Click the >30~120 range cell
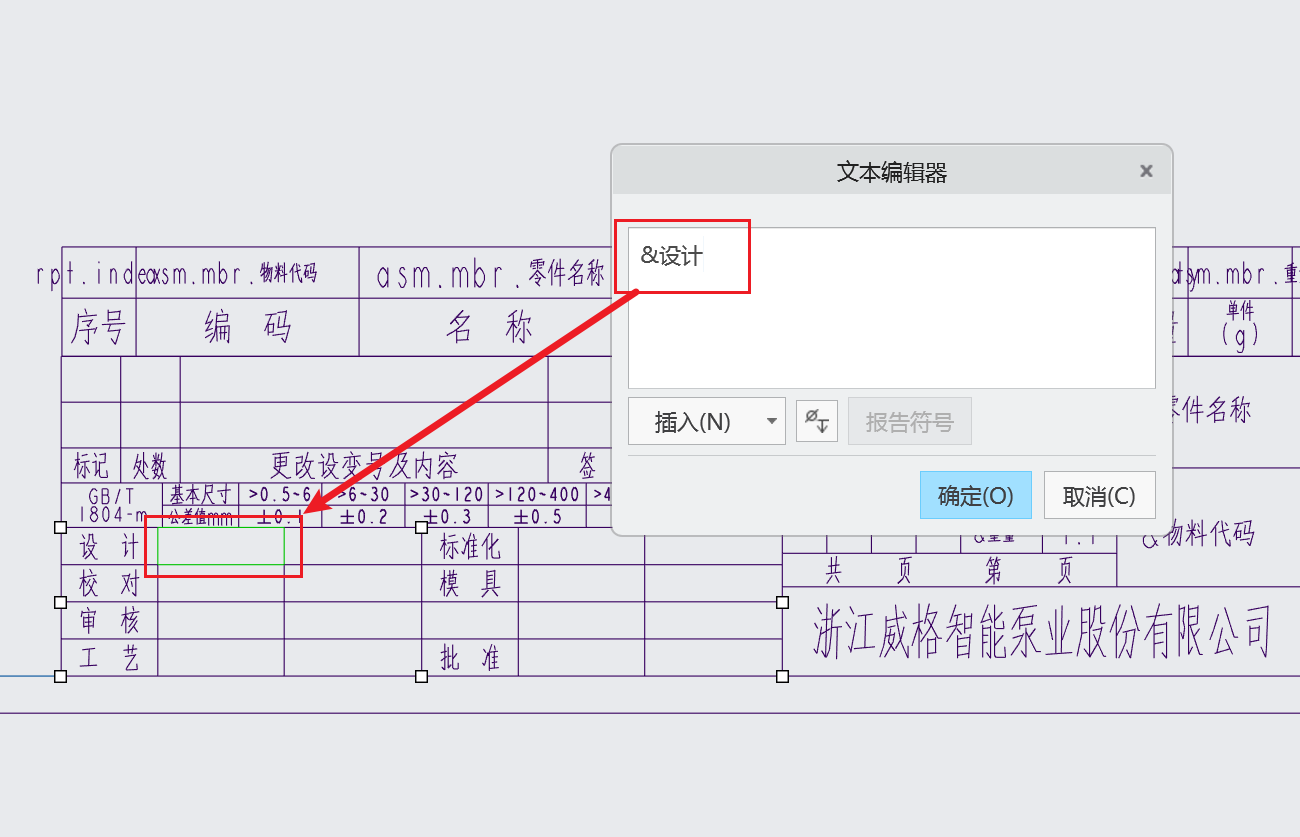 pyautogui.click(x=447, y=494)
